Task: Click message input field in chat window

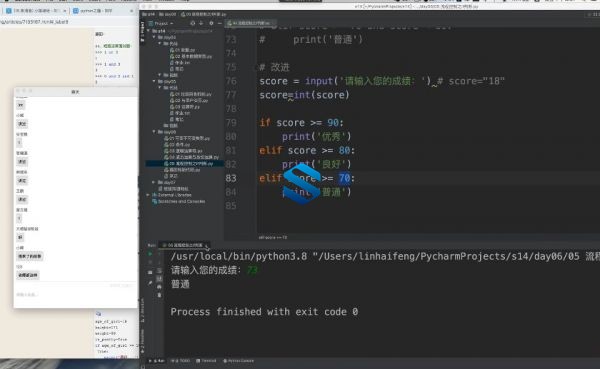Action: tap(75, 295)
